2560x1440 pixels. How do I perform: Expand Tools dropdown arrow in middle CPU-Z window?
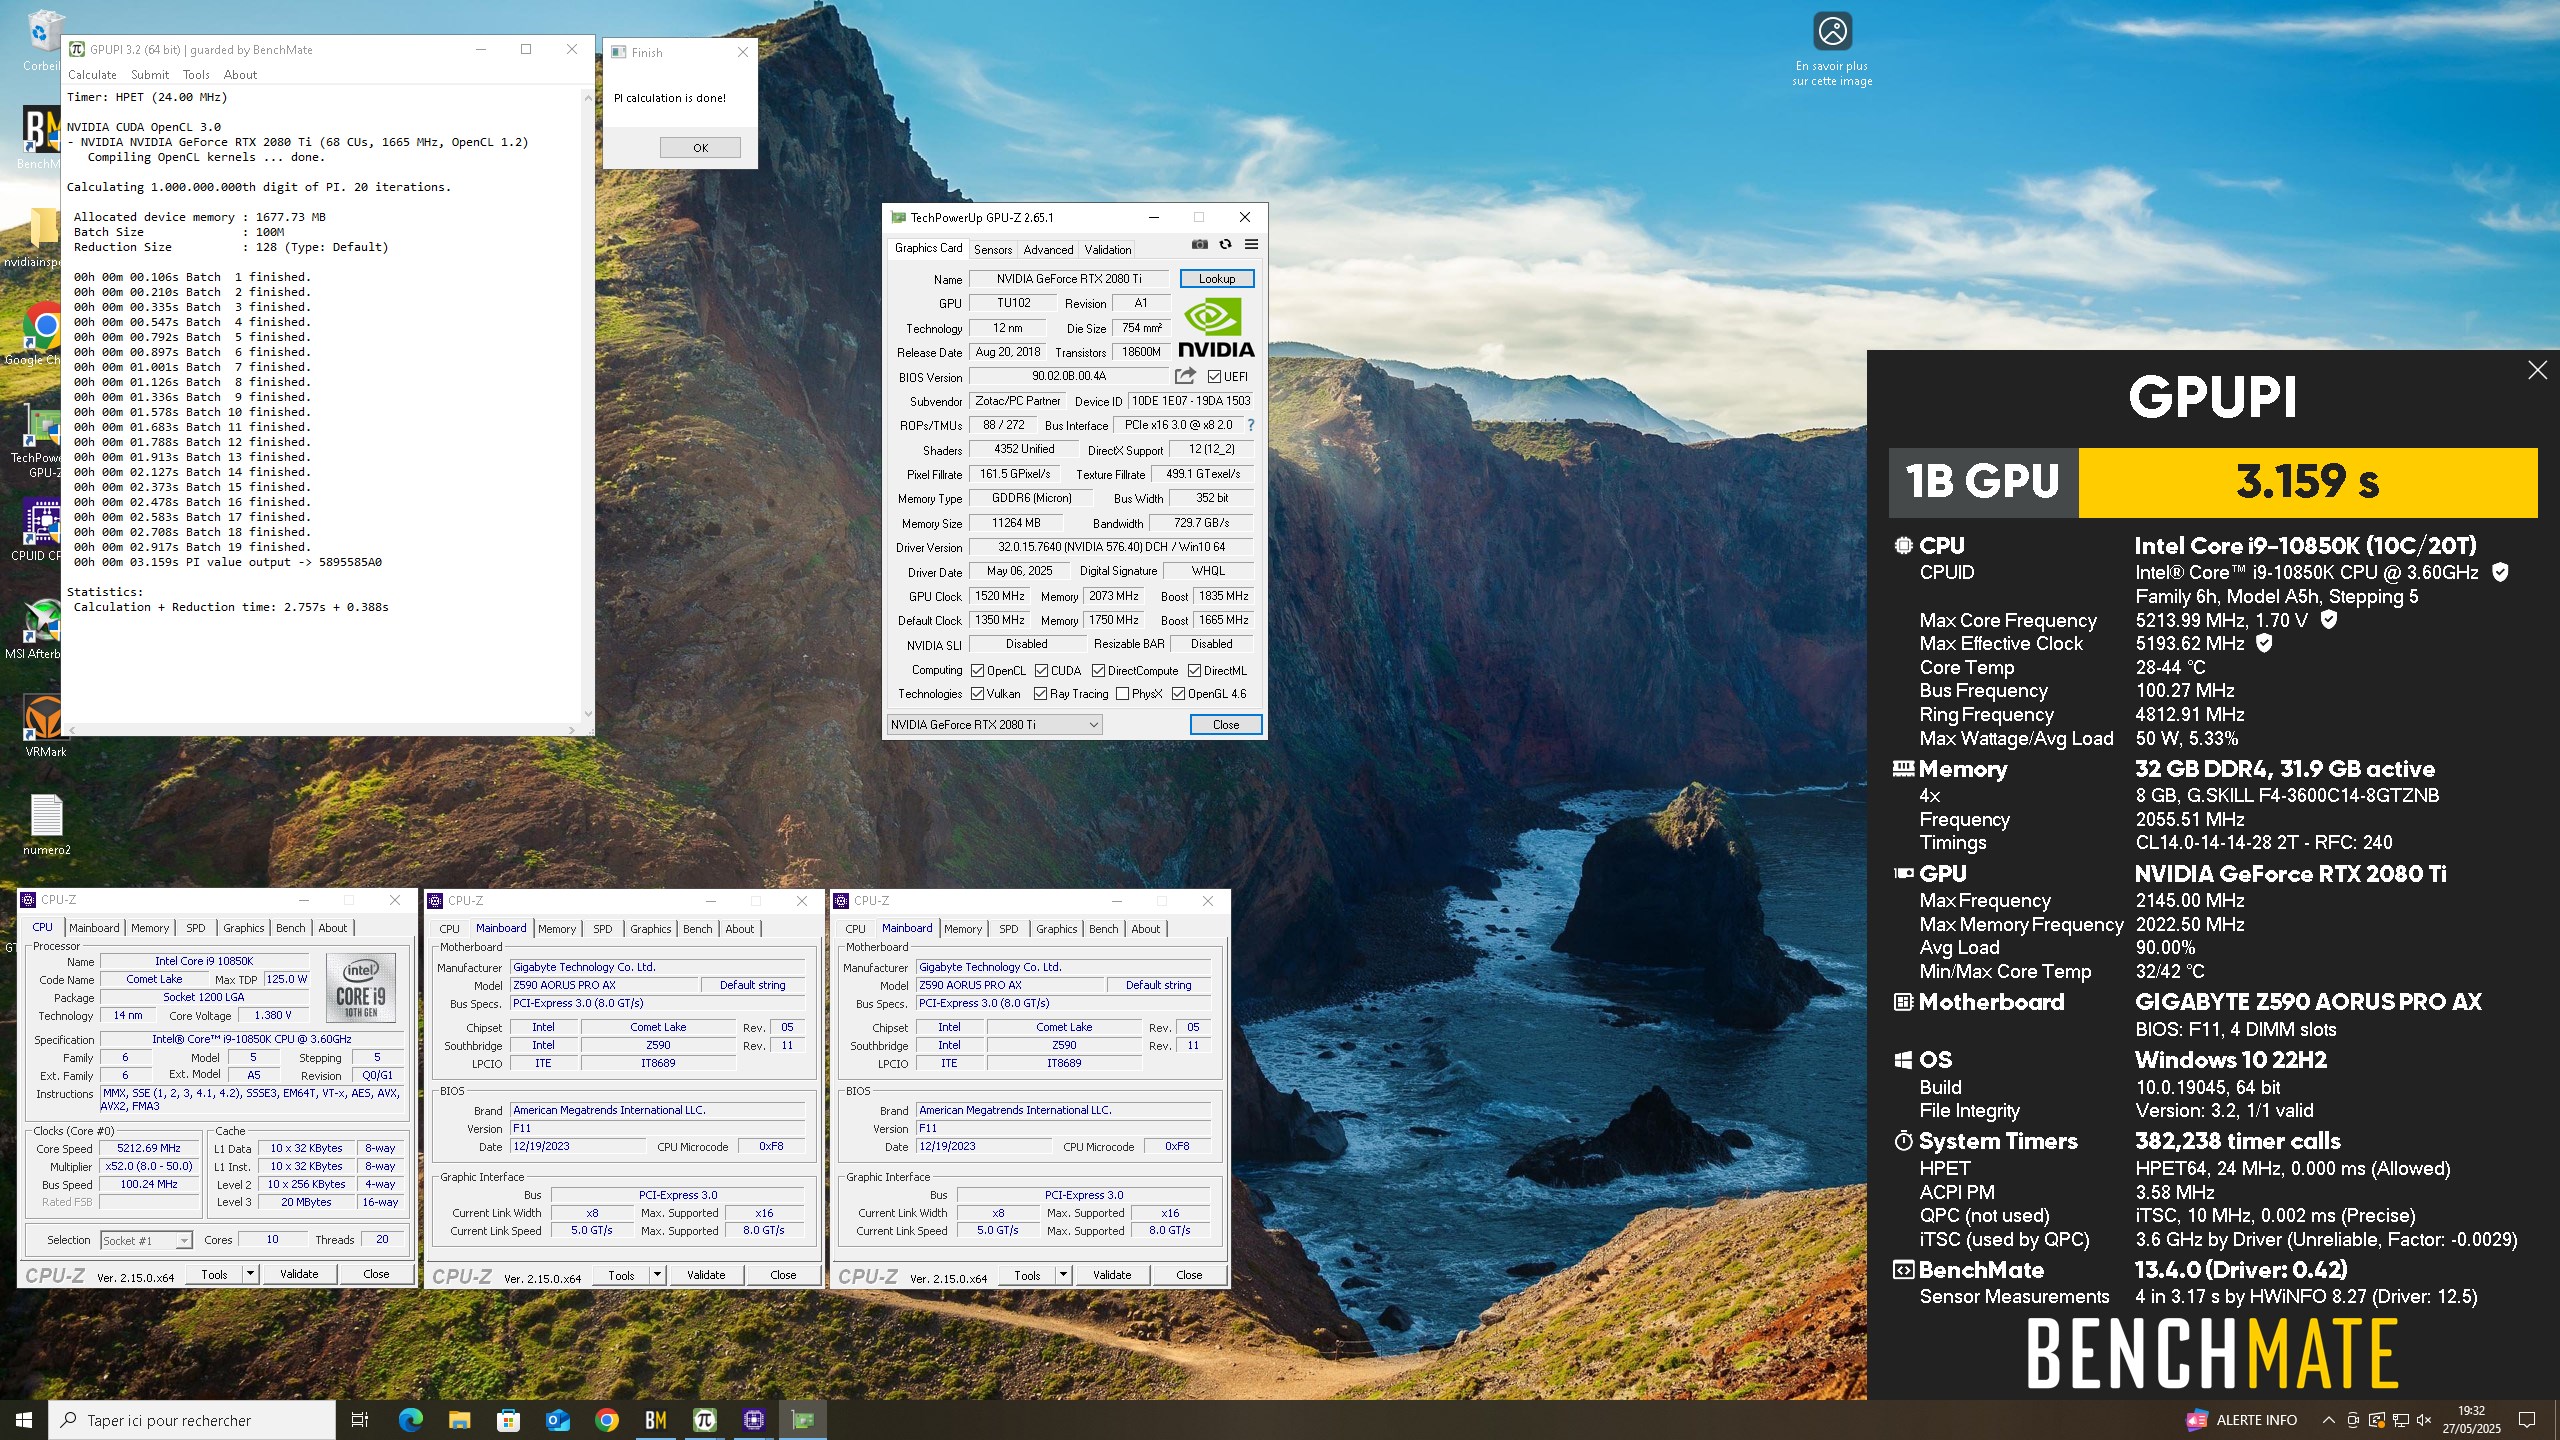coord(657,1275)
